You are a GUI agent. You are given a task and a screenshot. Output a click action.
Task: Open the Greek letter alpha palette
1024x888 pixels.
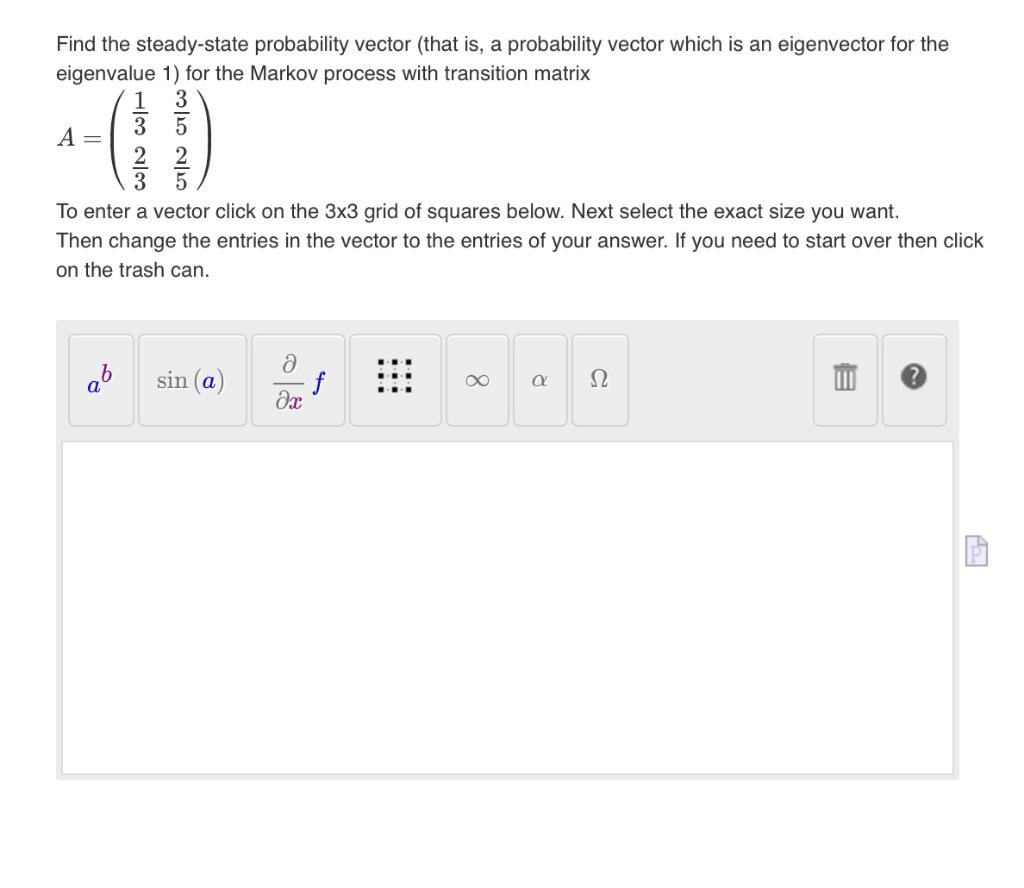tap(538, 380)
